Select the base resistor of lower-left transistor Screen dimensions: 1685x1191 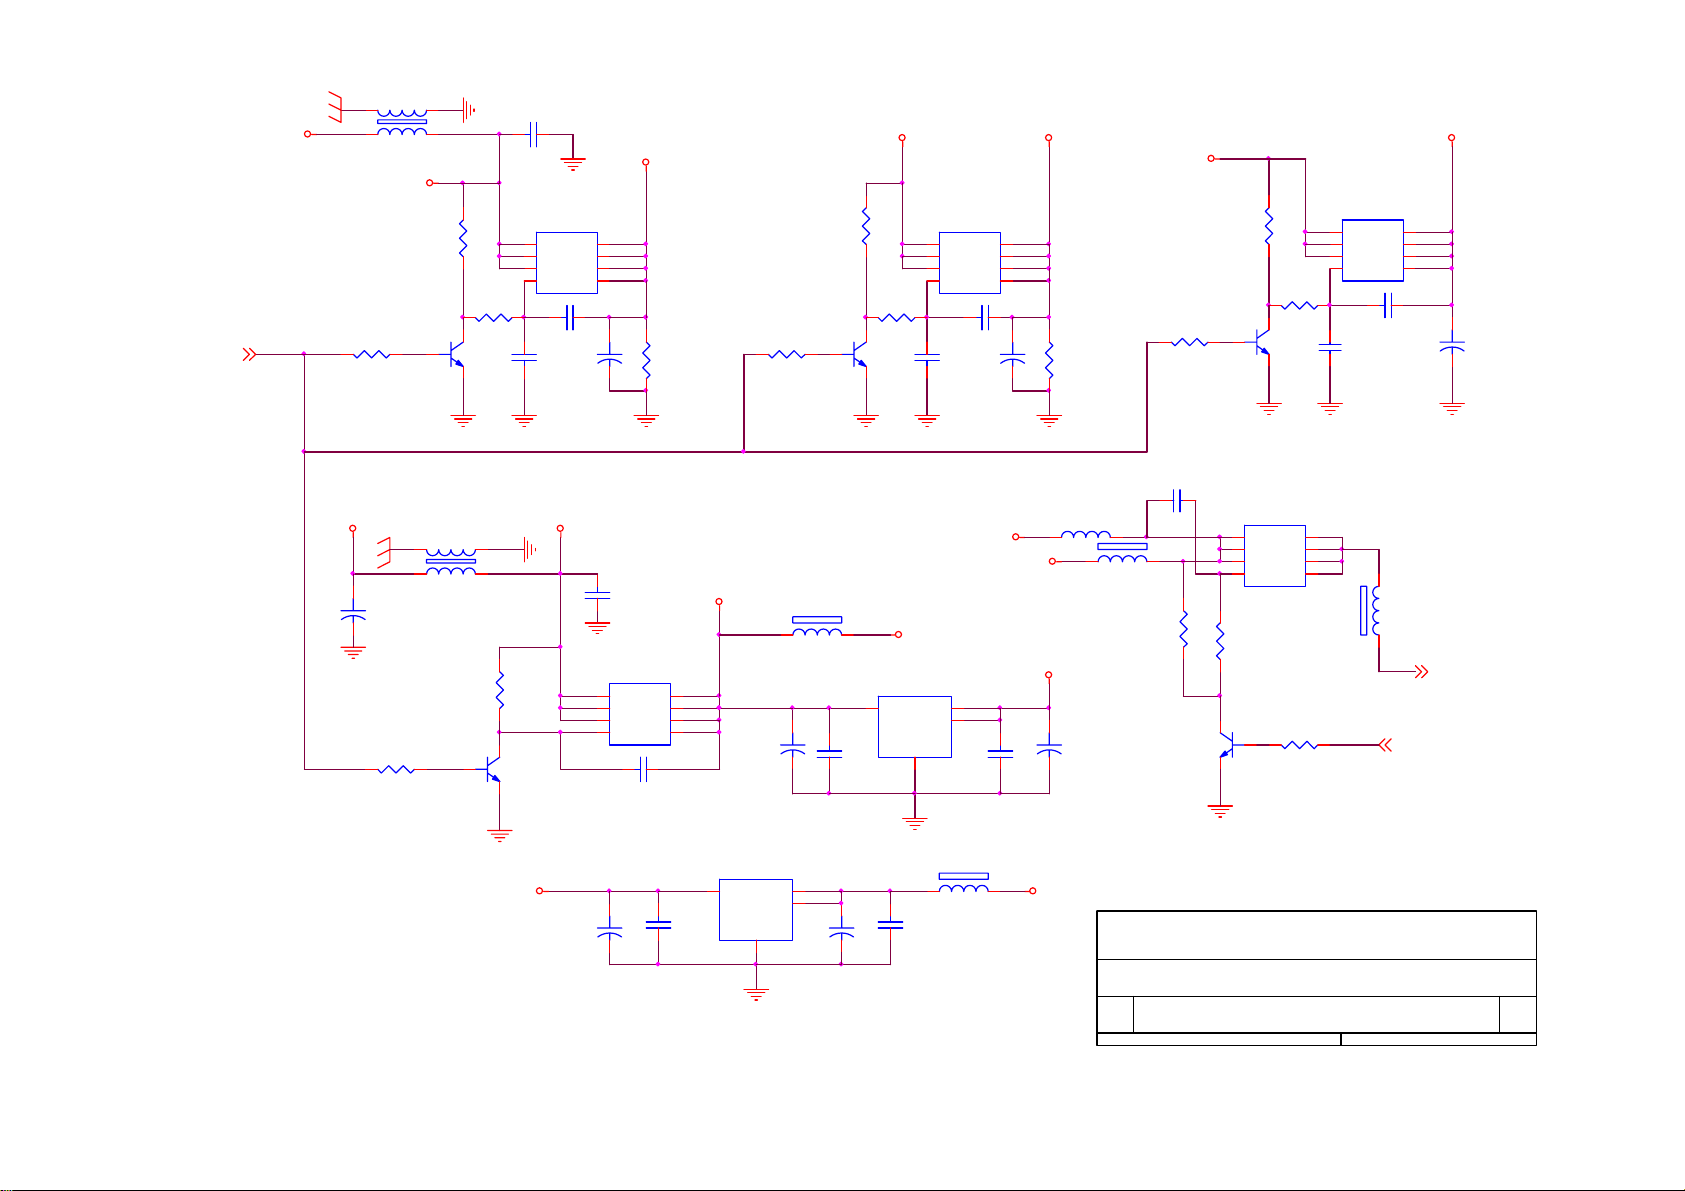(x=397, y=769)
